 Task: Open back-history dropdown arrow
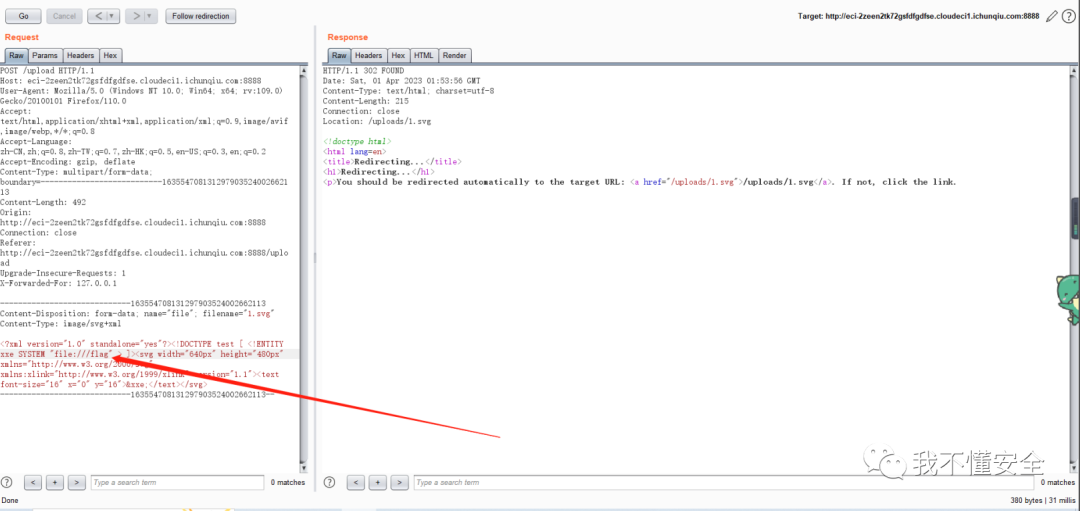(x=112, y=16)
